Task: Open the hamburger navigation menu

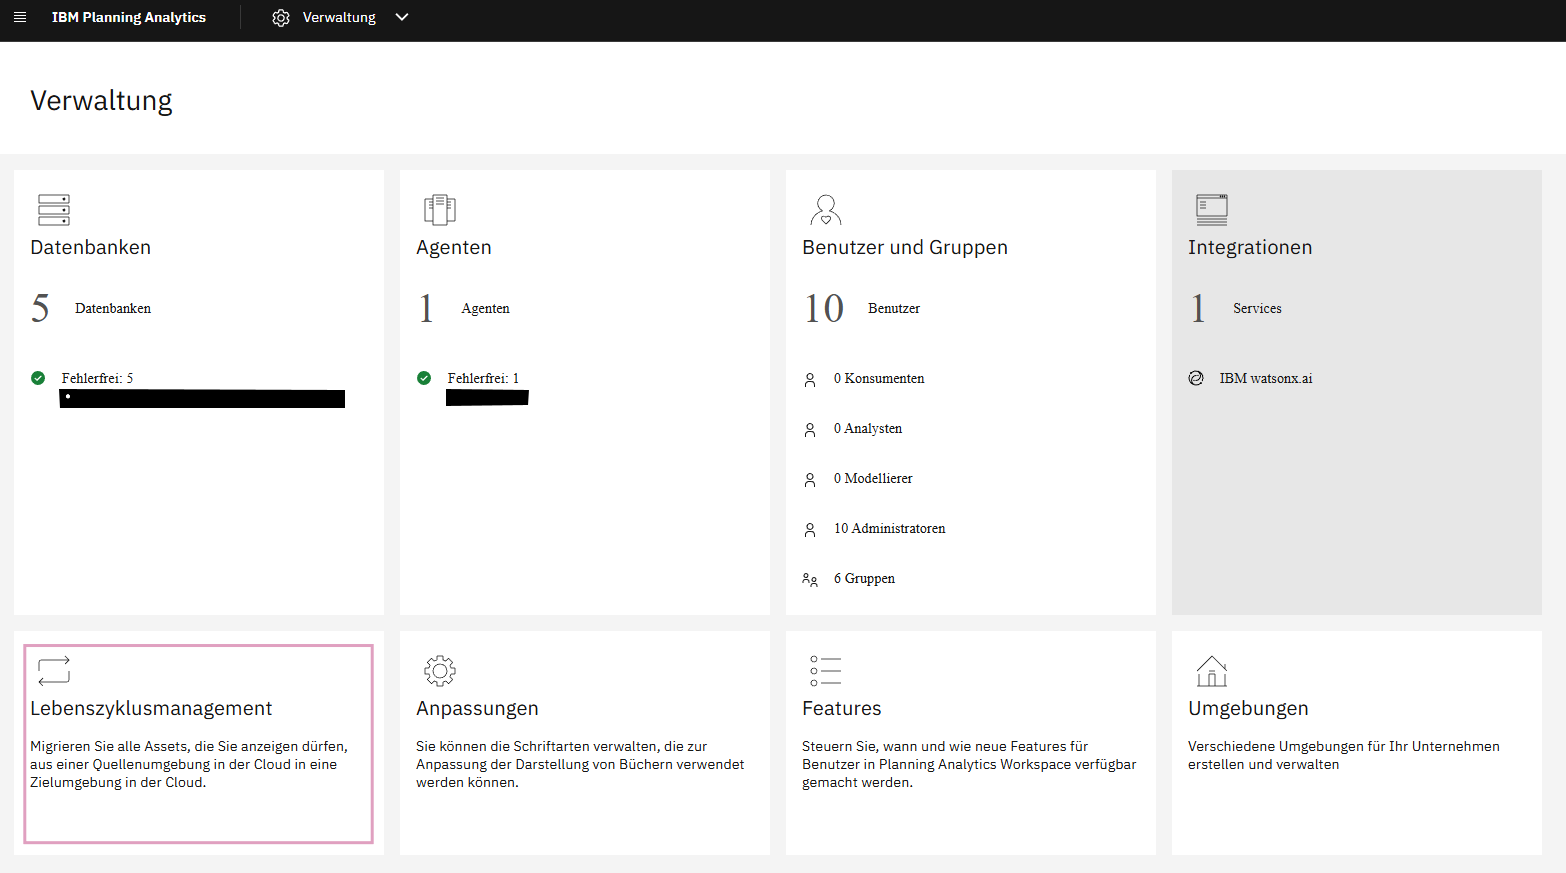Action: point(20,17)
